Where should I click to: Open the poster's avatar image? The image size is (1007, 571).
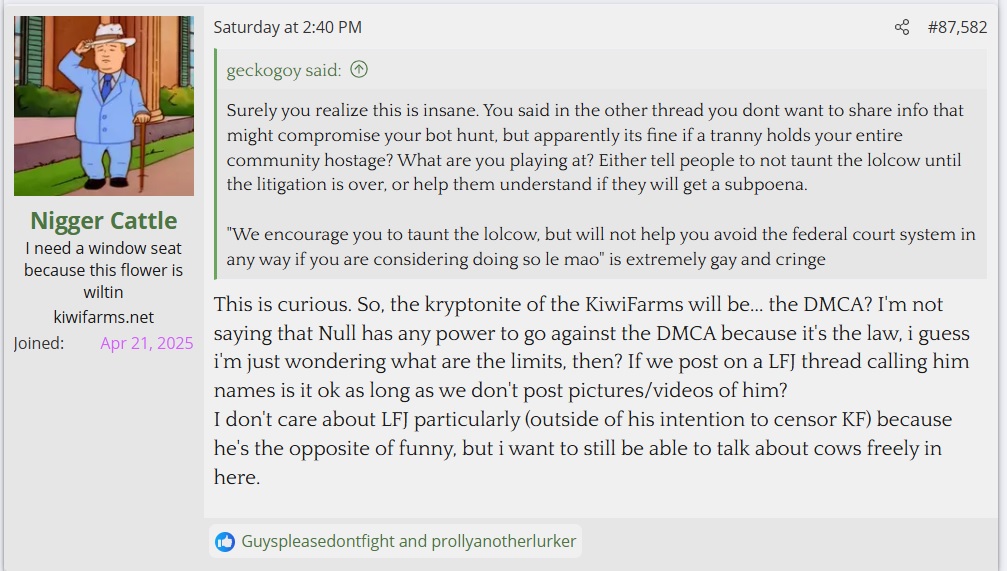[x=104, y=105]
